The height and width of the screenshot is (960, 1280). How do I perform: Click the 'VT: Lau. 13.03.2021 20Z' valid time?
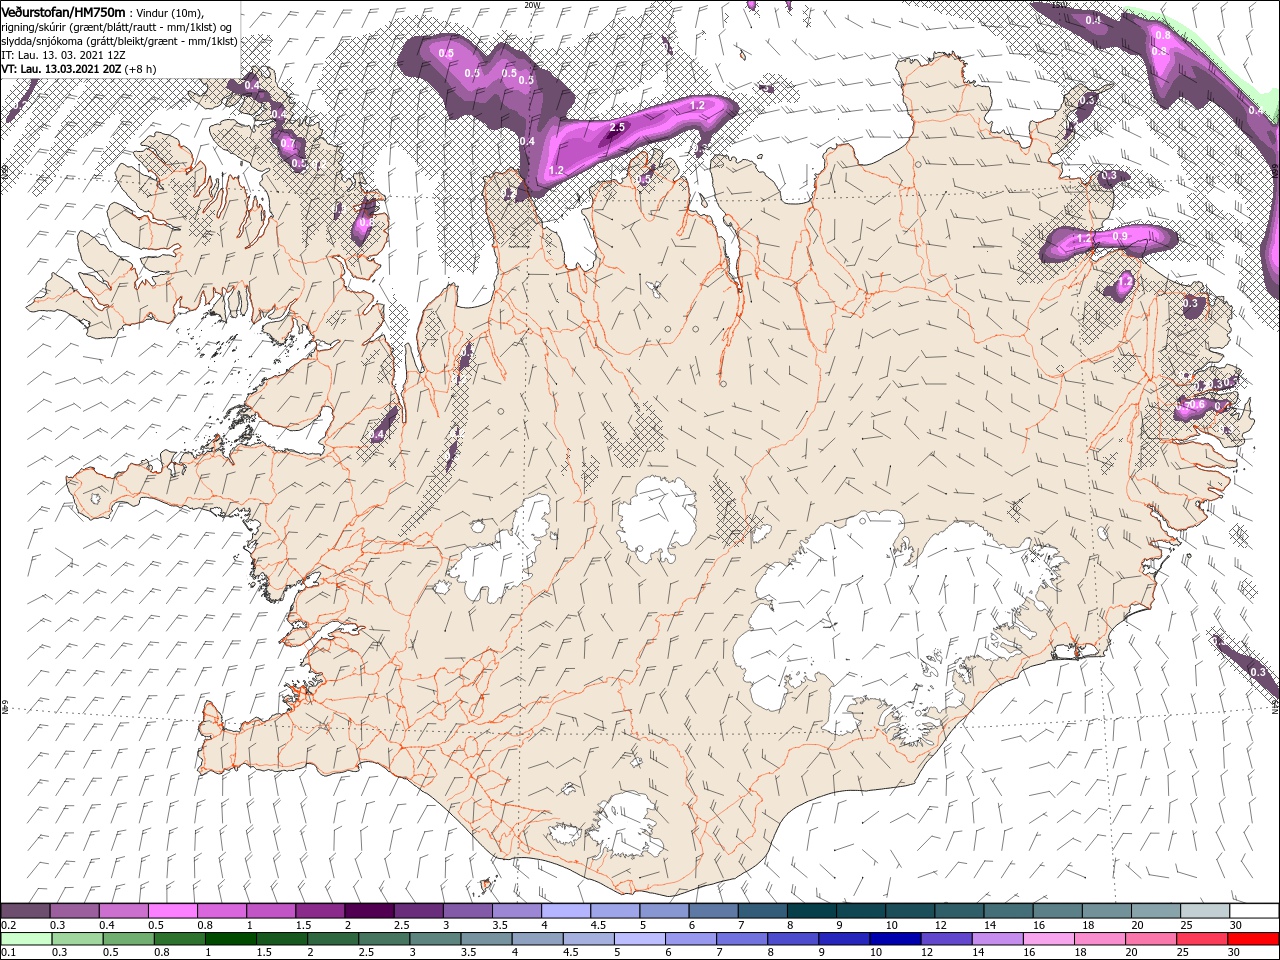61,69
